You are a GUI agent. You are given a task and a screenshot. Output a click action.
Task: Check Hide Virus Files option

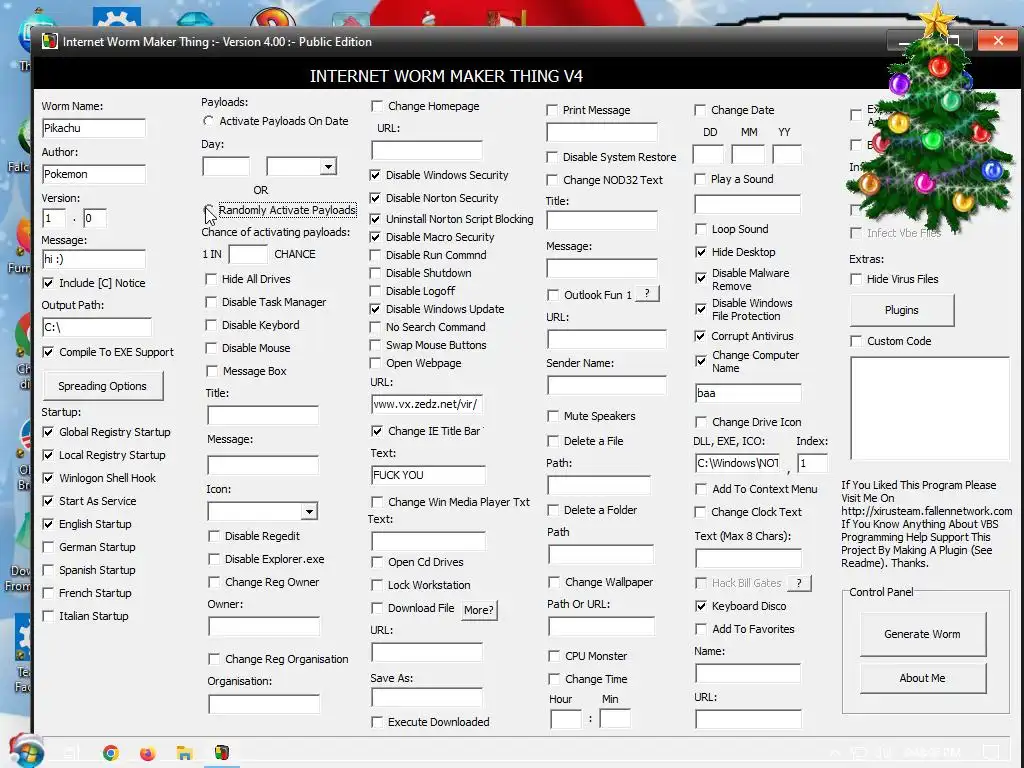click(x=856, y=279)
